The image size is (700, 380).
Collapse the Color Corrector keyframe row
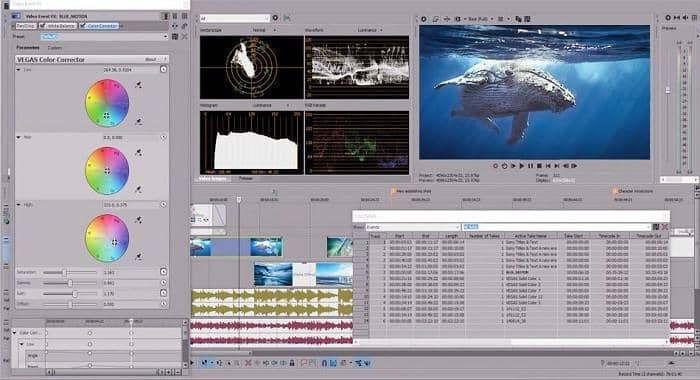click(14, 333)
